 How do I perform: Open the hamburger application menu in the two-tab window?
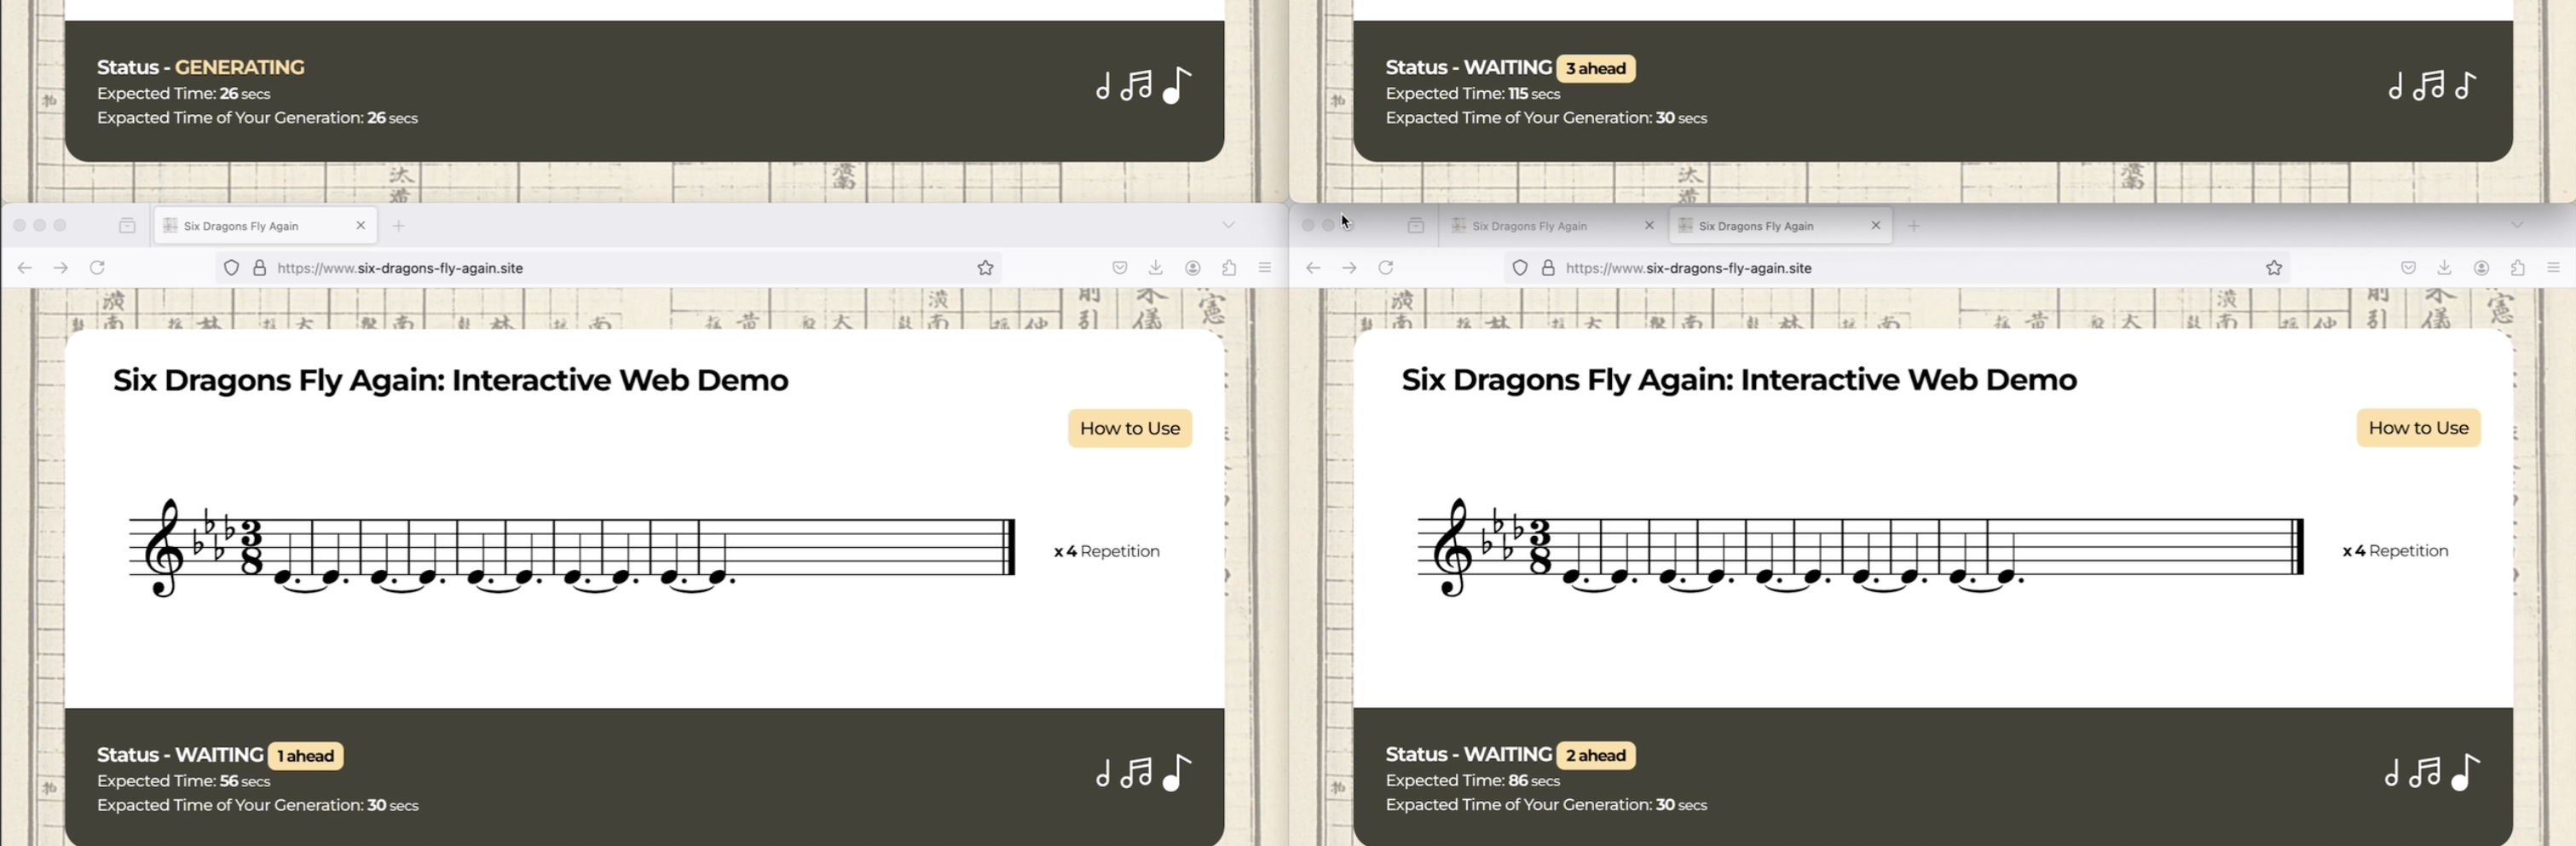click(2554, 268)
